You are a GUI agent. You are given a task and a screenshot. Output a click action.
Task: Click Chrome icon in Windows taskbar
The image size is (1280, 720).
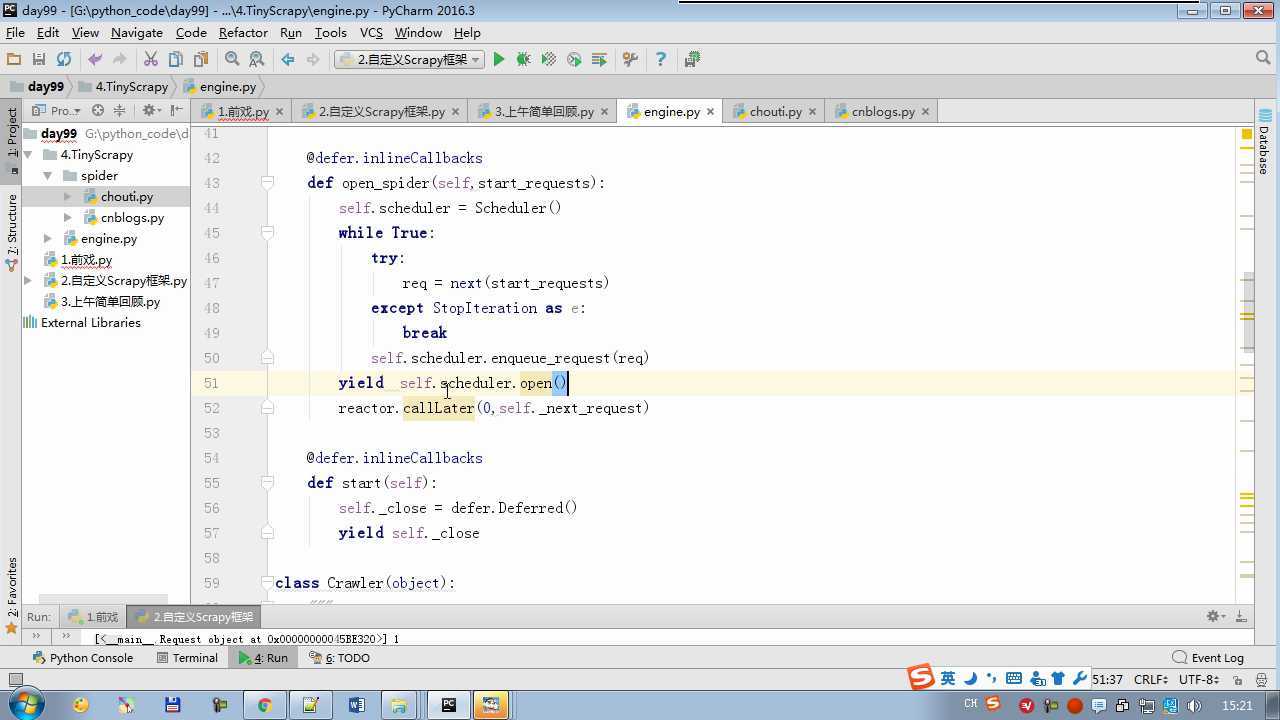(264, 705)
